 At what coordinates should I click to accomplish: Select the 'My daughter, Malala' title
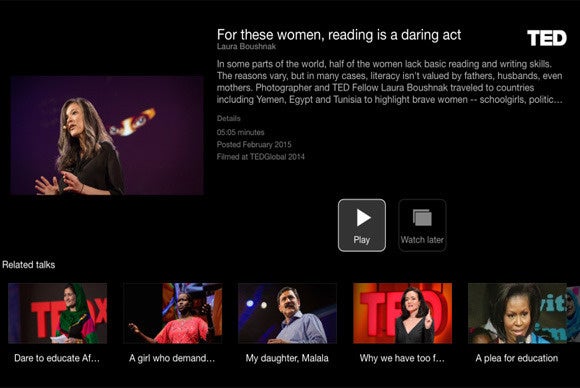point(287,358)
